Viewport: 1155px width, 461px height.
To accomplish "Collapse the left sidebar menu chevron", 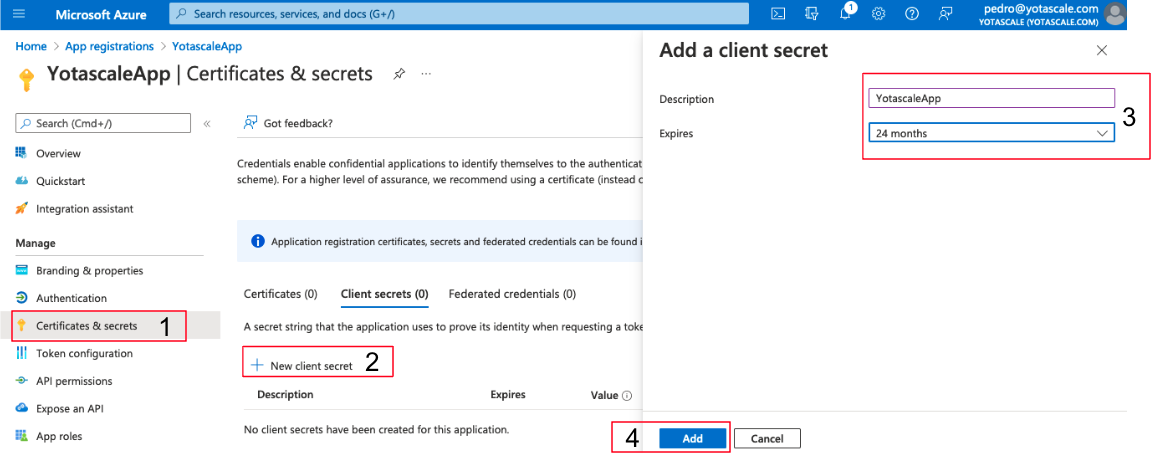I will (x=207, y=123).
